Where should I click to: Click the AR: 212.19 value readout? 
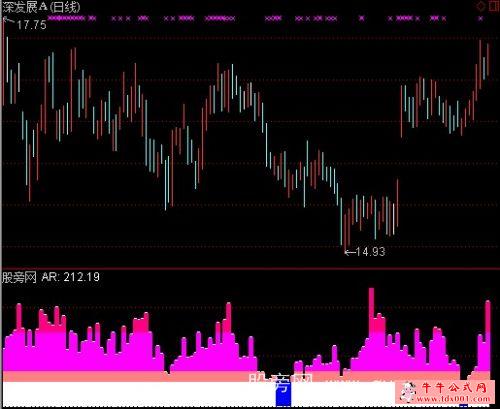(x=71, y=277)
